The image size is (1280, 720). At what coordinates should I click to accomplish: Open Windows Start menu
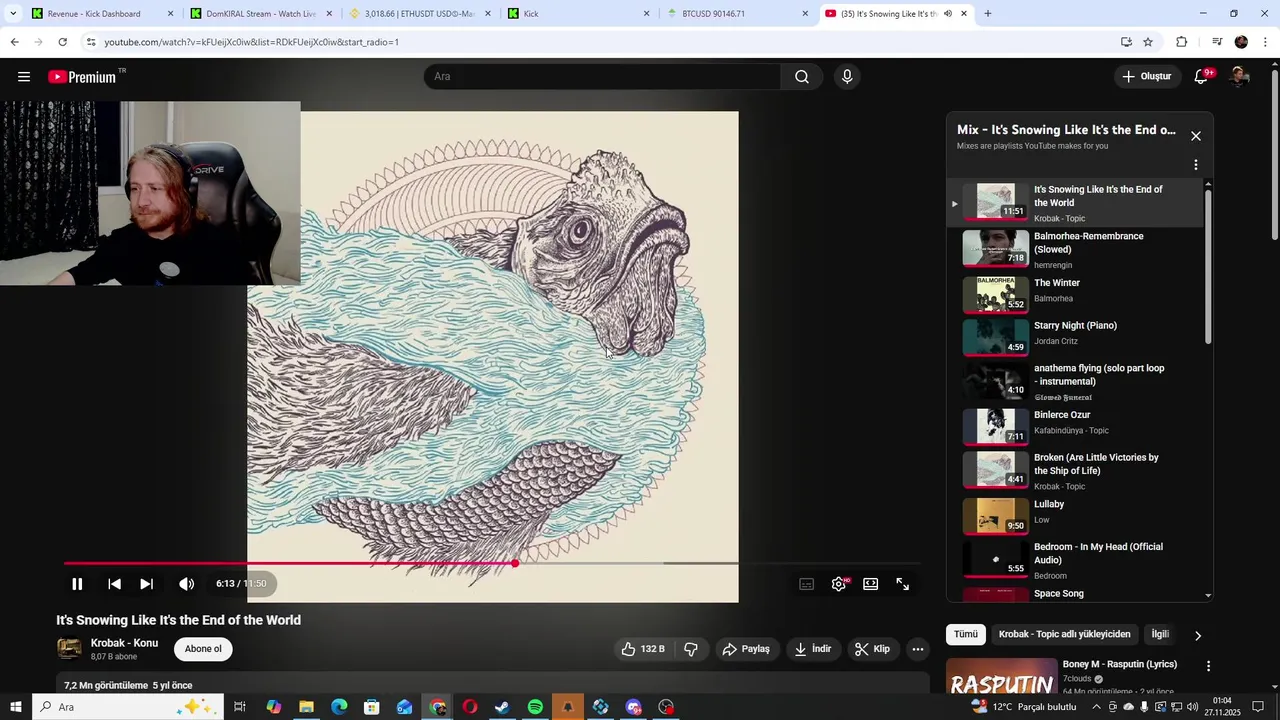coord(16,707)
